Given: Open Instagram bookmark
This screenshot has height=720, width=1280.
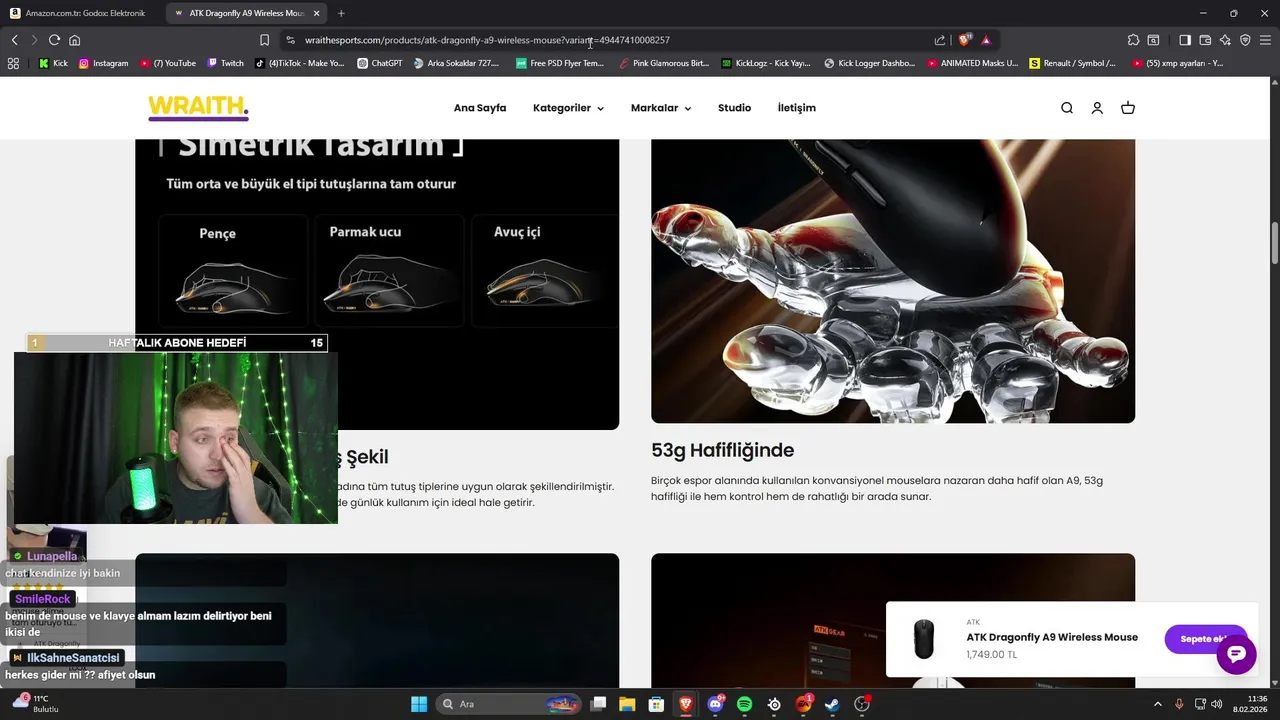Looking at the screenshot, I should pos(103,63).
